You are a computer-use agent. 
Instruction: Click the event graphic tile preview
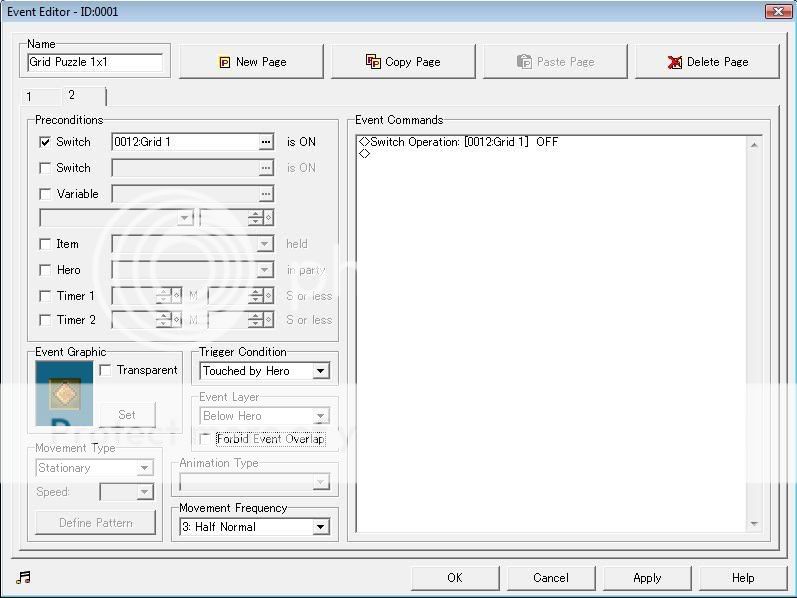tap(64, 394)
